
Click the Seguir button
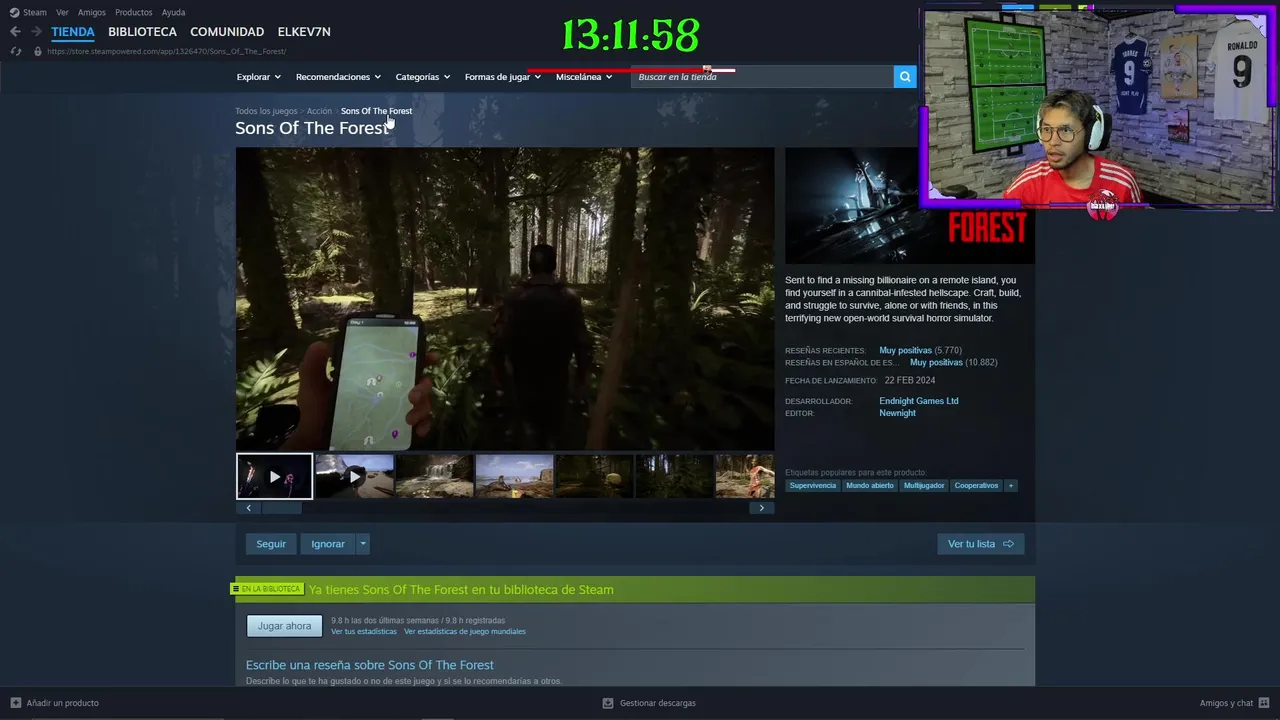point(271,544)
